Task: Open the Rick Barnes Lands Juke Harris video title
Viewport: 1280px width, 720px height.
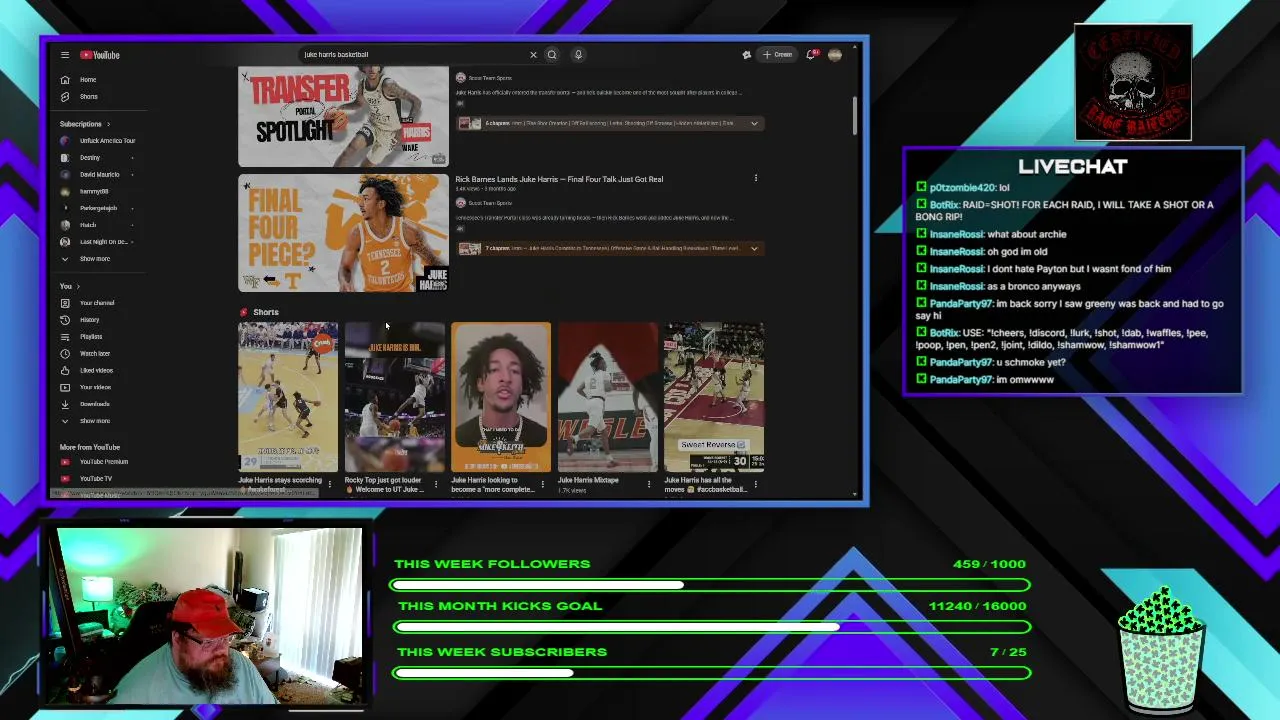Action: 559,179
